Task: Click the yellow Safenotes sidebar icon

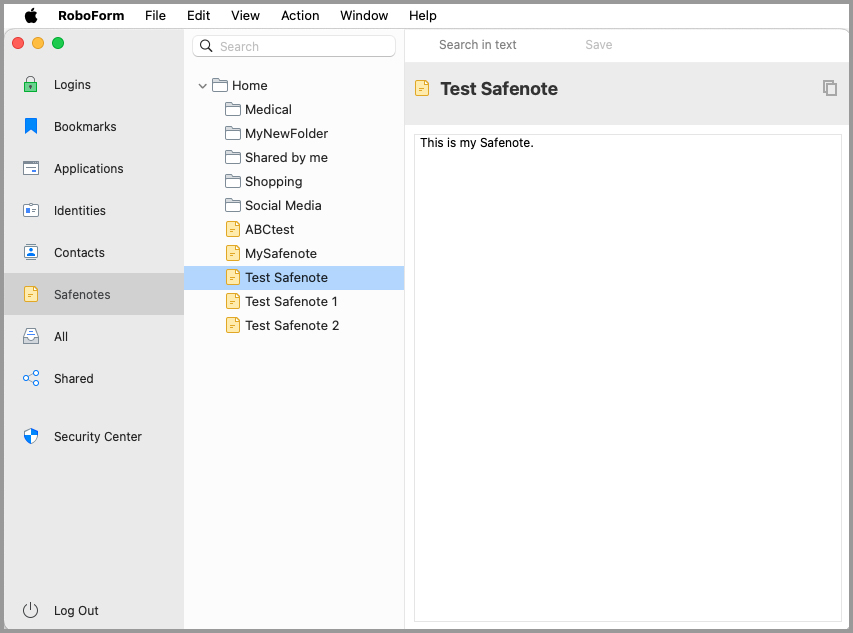Action: 31,294
